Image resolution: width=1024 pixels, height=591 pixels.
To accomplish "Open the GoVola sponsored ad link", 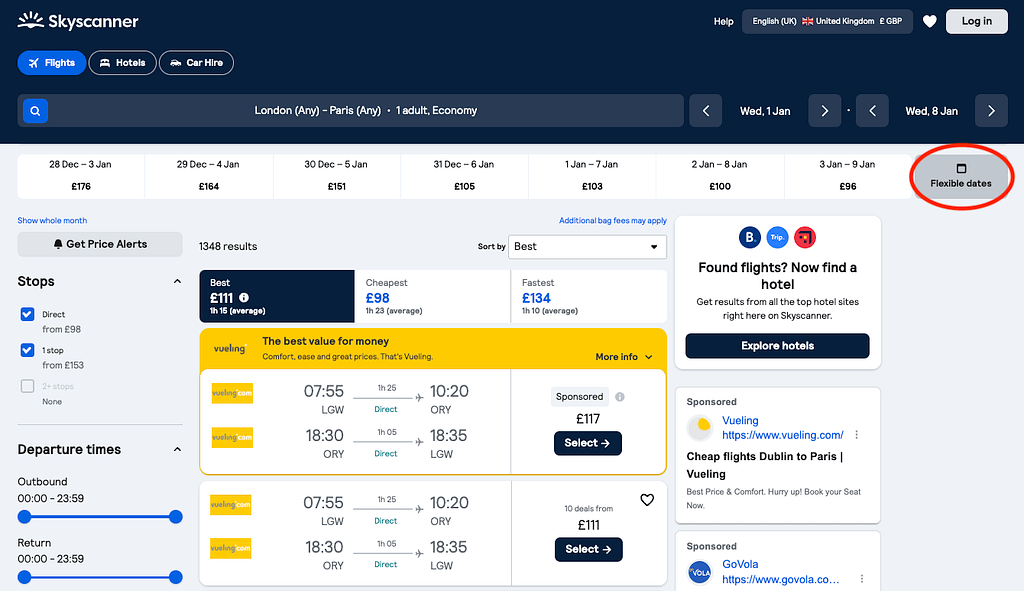I will tap(780, 579).
